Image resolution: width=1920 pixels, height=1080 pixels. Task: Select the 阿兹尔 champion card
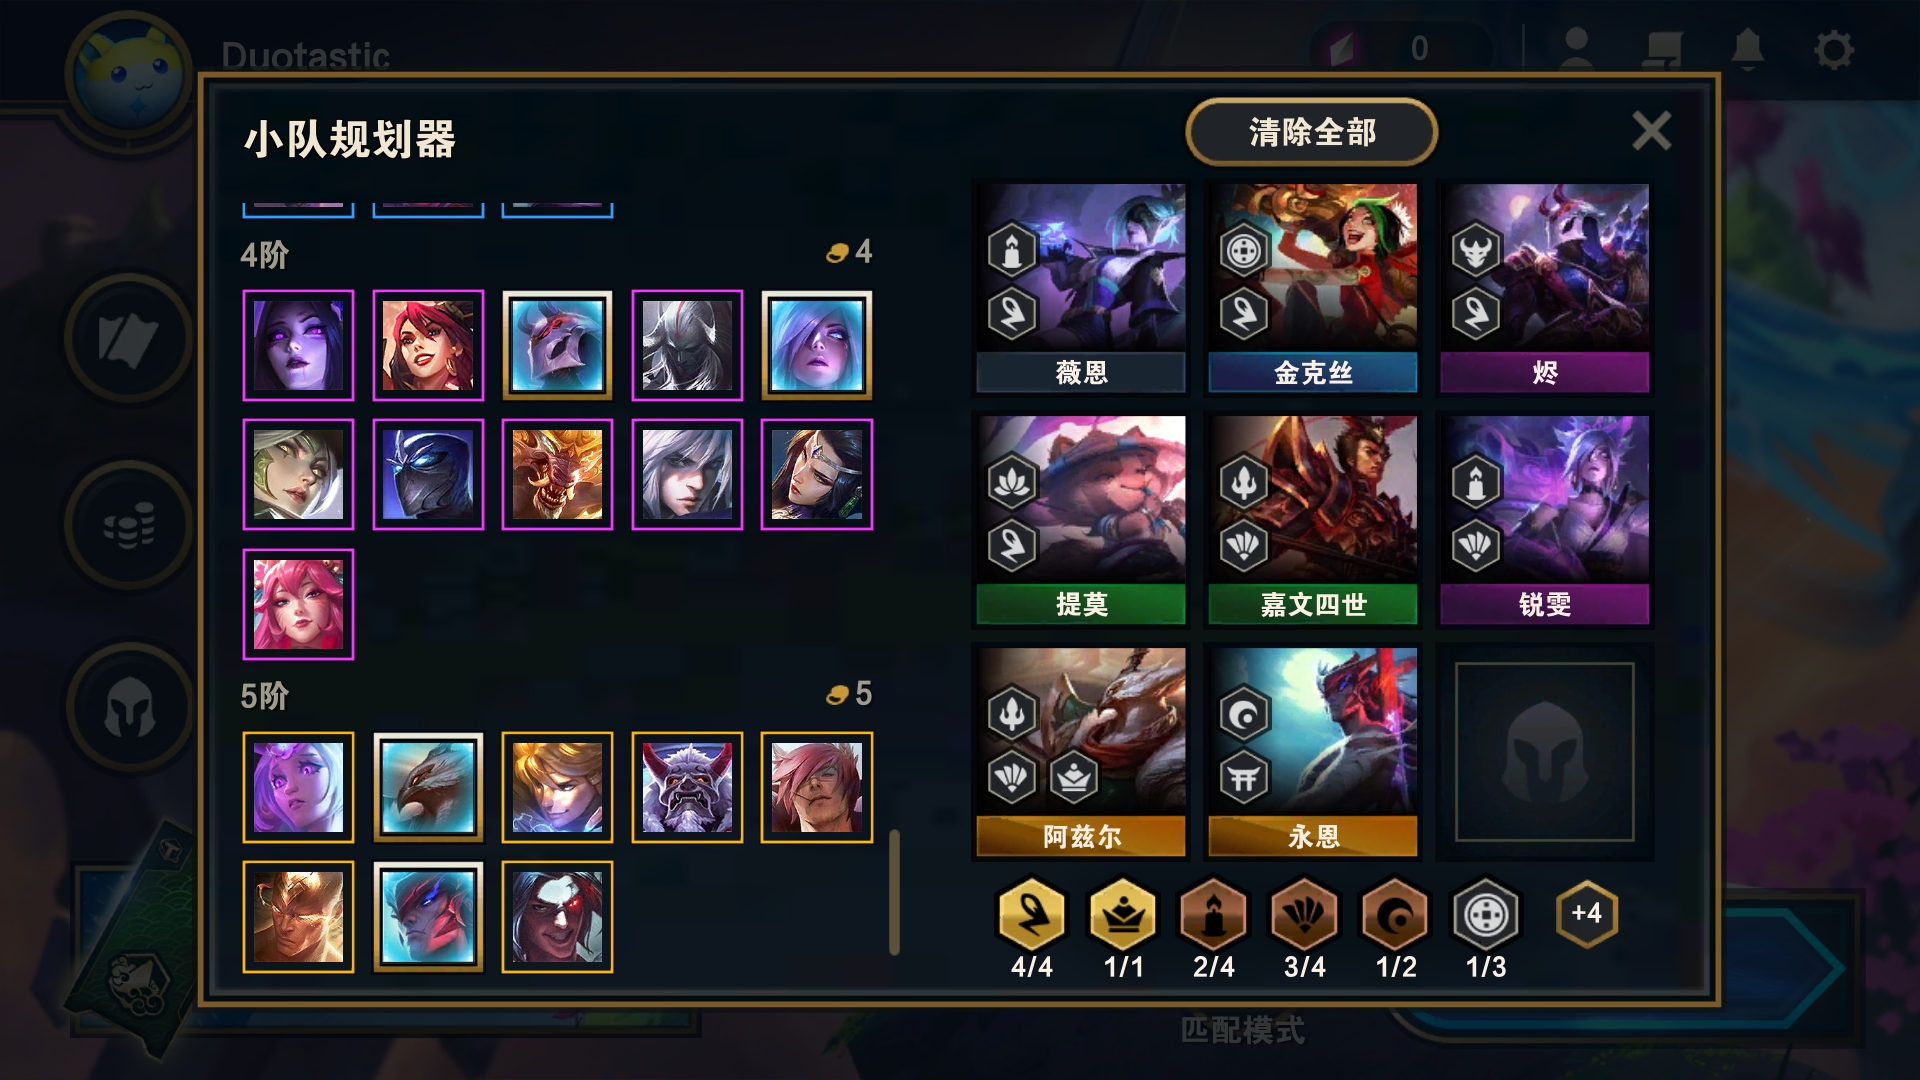click(x=1081, y=752)
